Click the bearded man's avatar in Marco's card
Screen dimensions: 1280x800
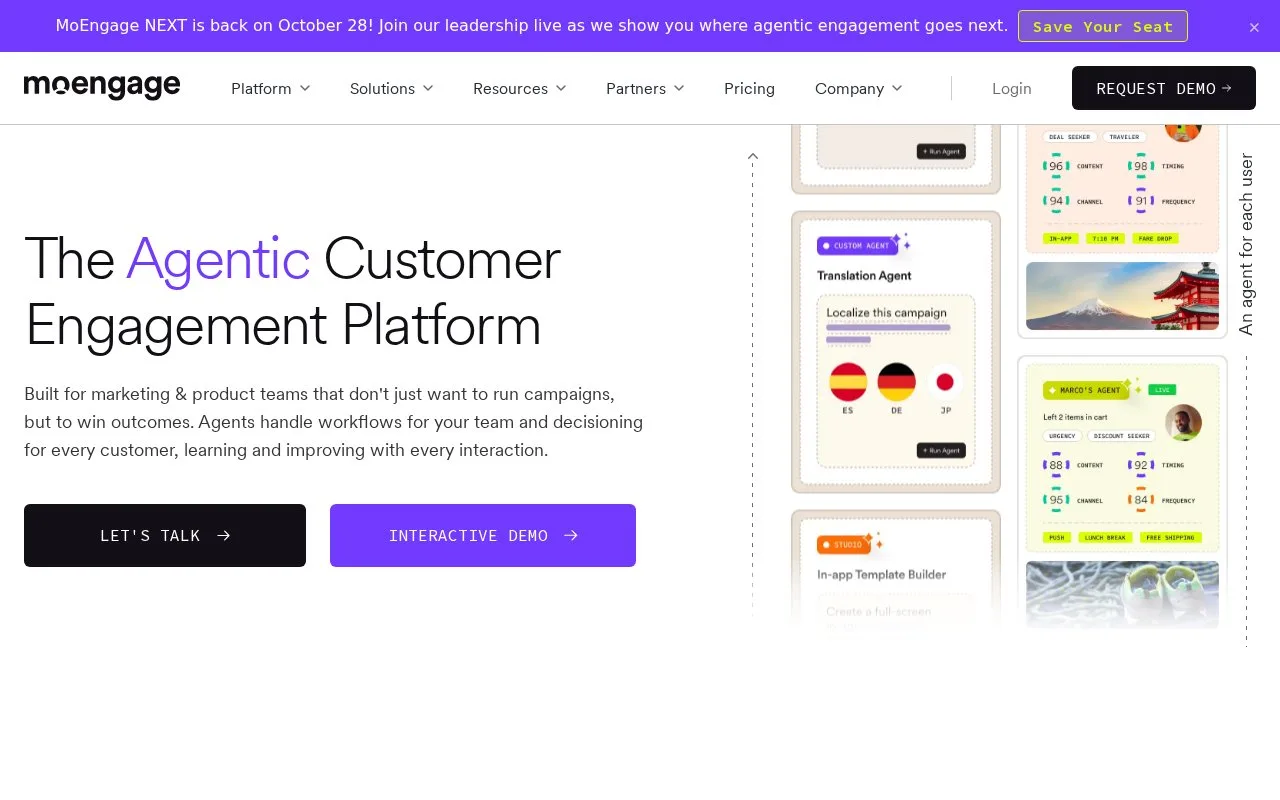1183,423
